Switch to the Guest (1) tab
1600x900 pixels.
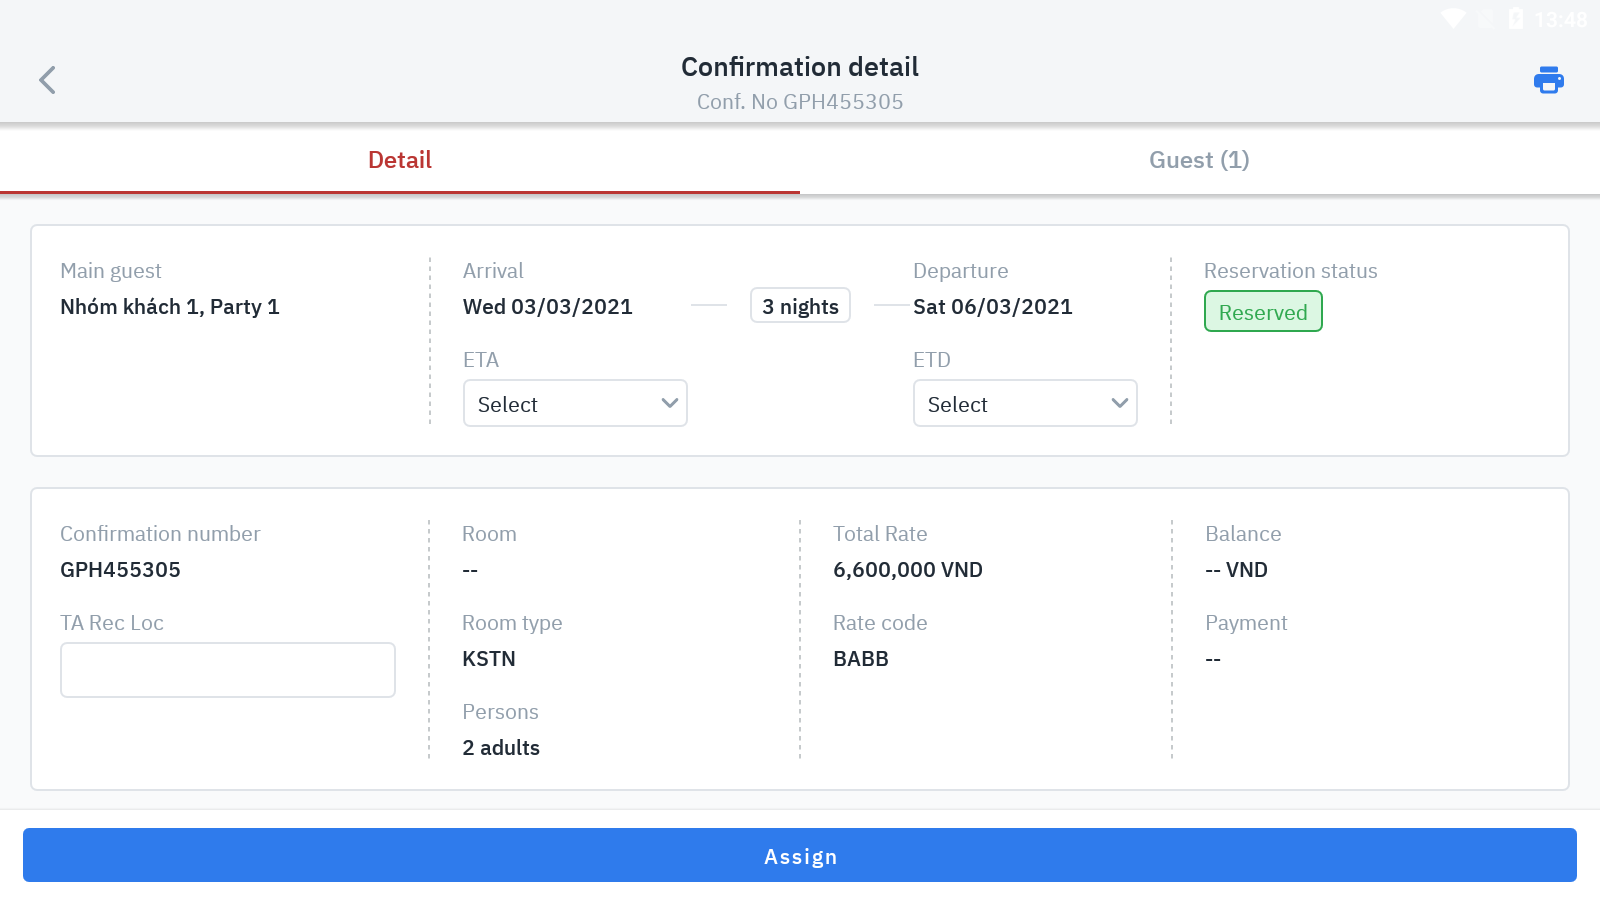coord(1199,160)
